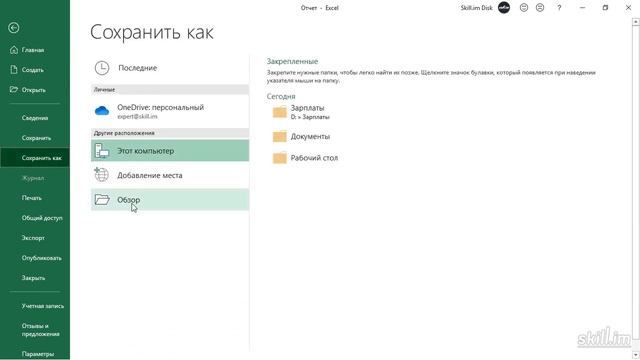640x360 pixels.
Task: Click the globe icon for Добавление места
Action: (x=102, y=175)
